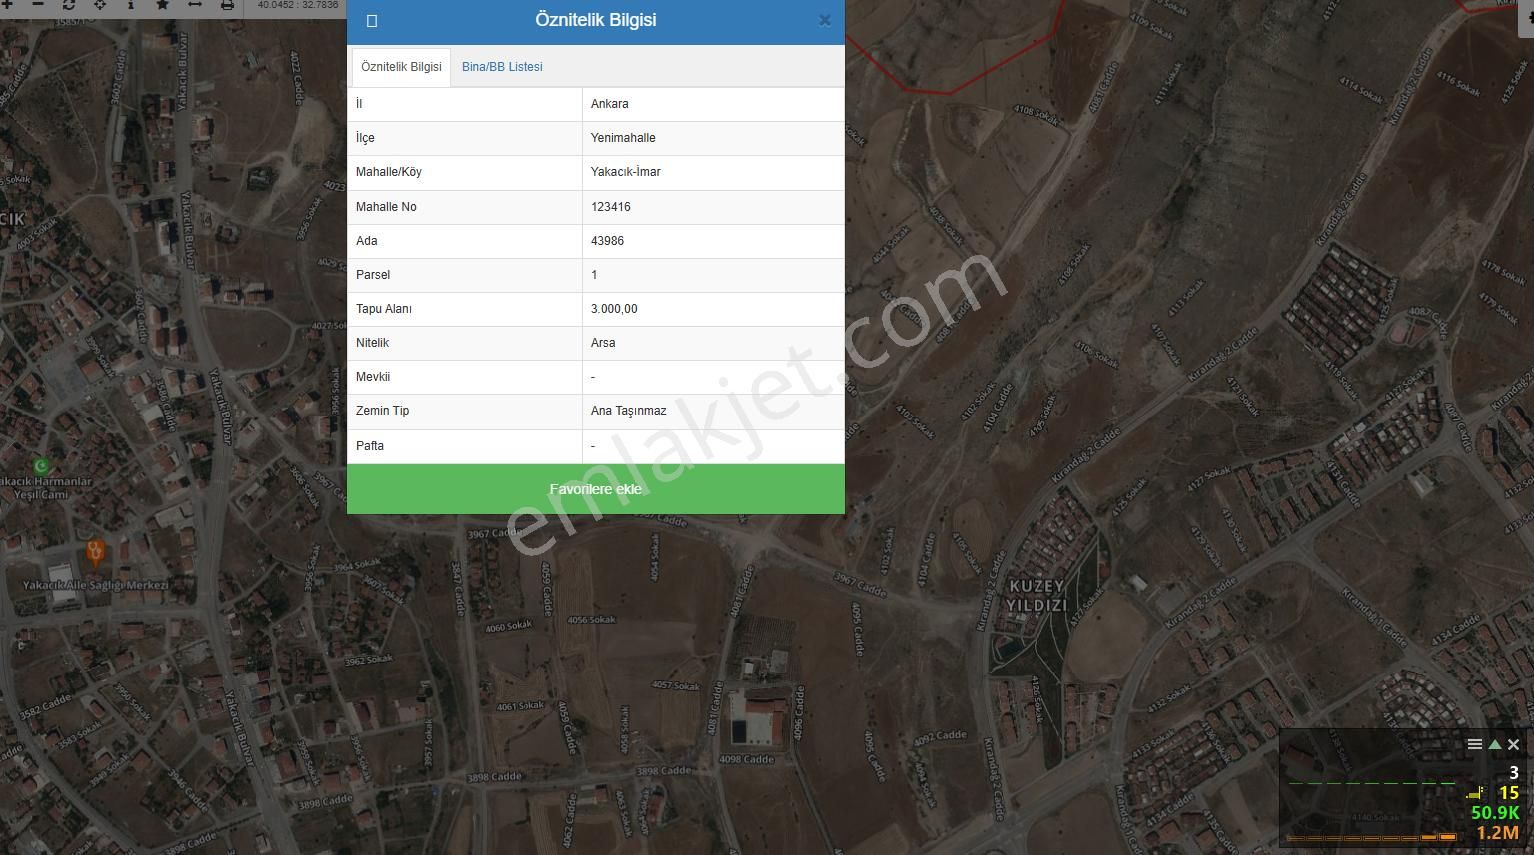Select Mahalle No value 123416

tap(713, 207)
